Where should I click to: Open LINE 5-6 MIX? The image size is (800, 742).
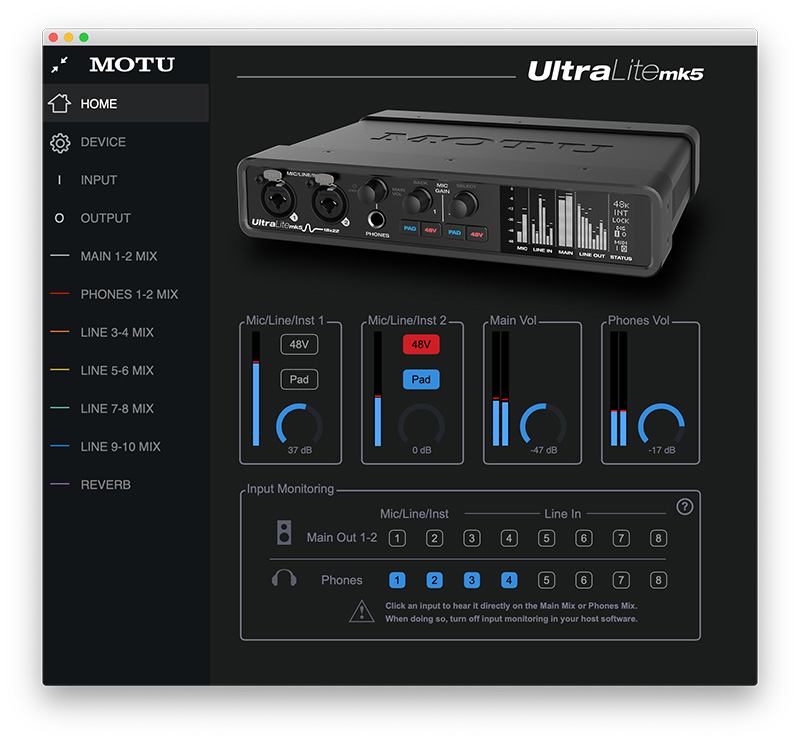[126, 370]
